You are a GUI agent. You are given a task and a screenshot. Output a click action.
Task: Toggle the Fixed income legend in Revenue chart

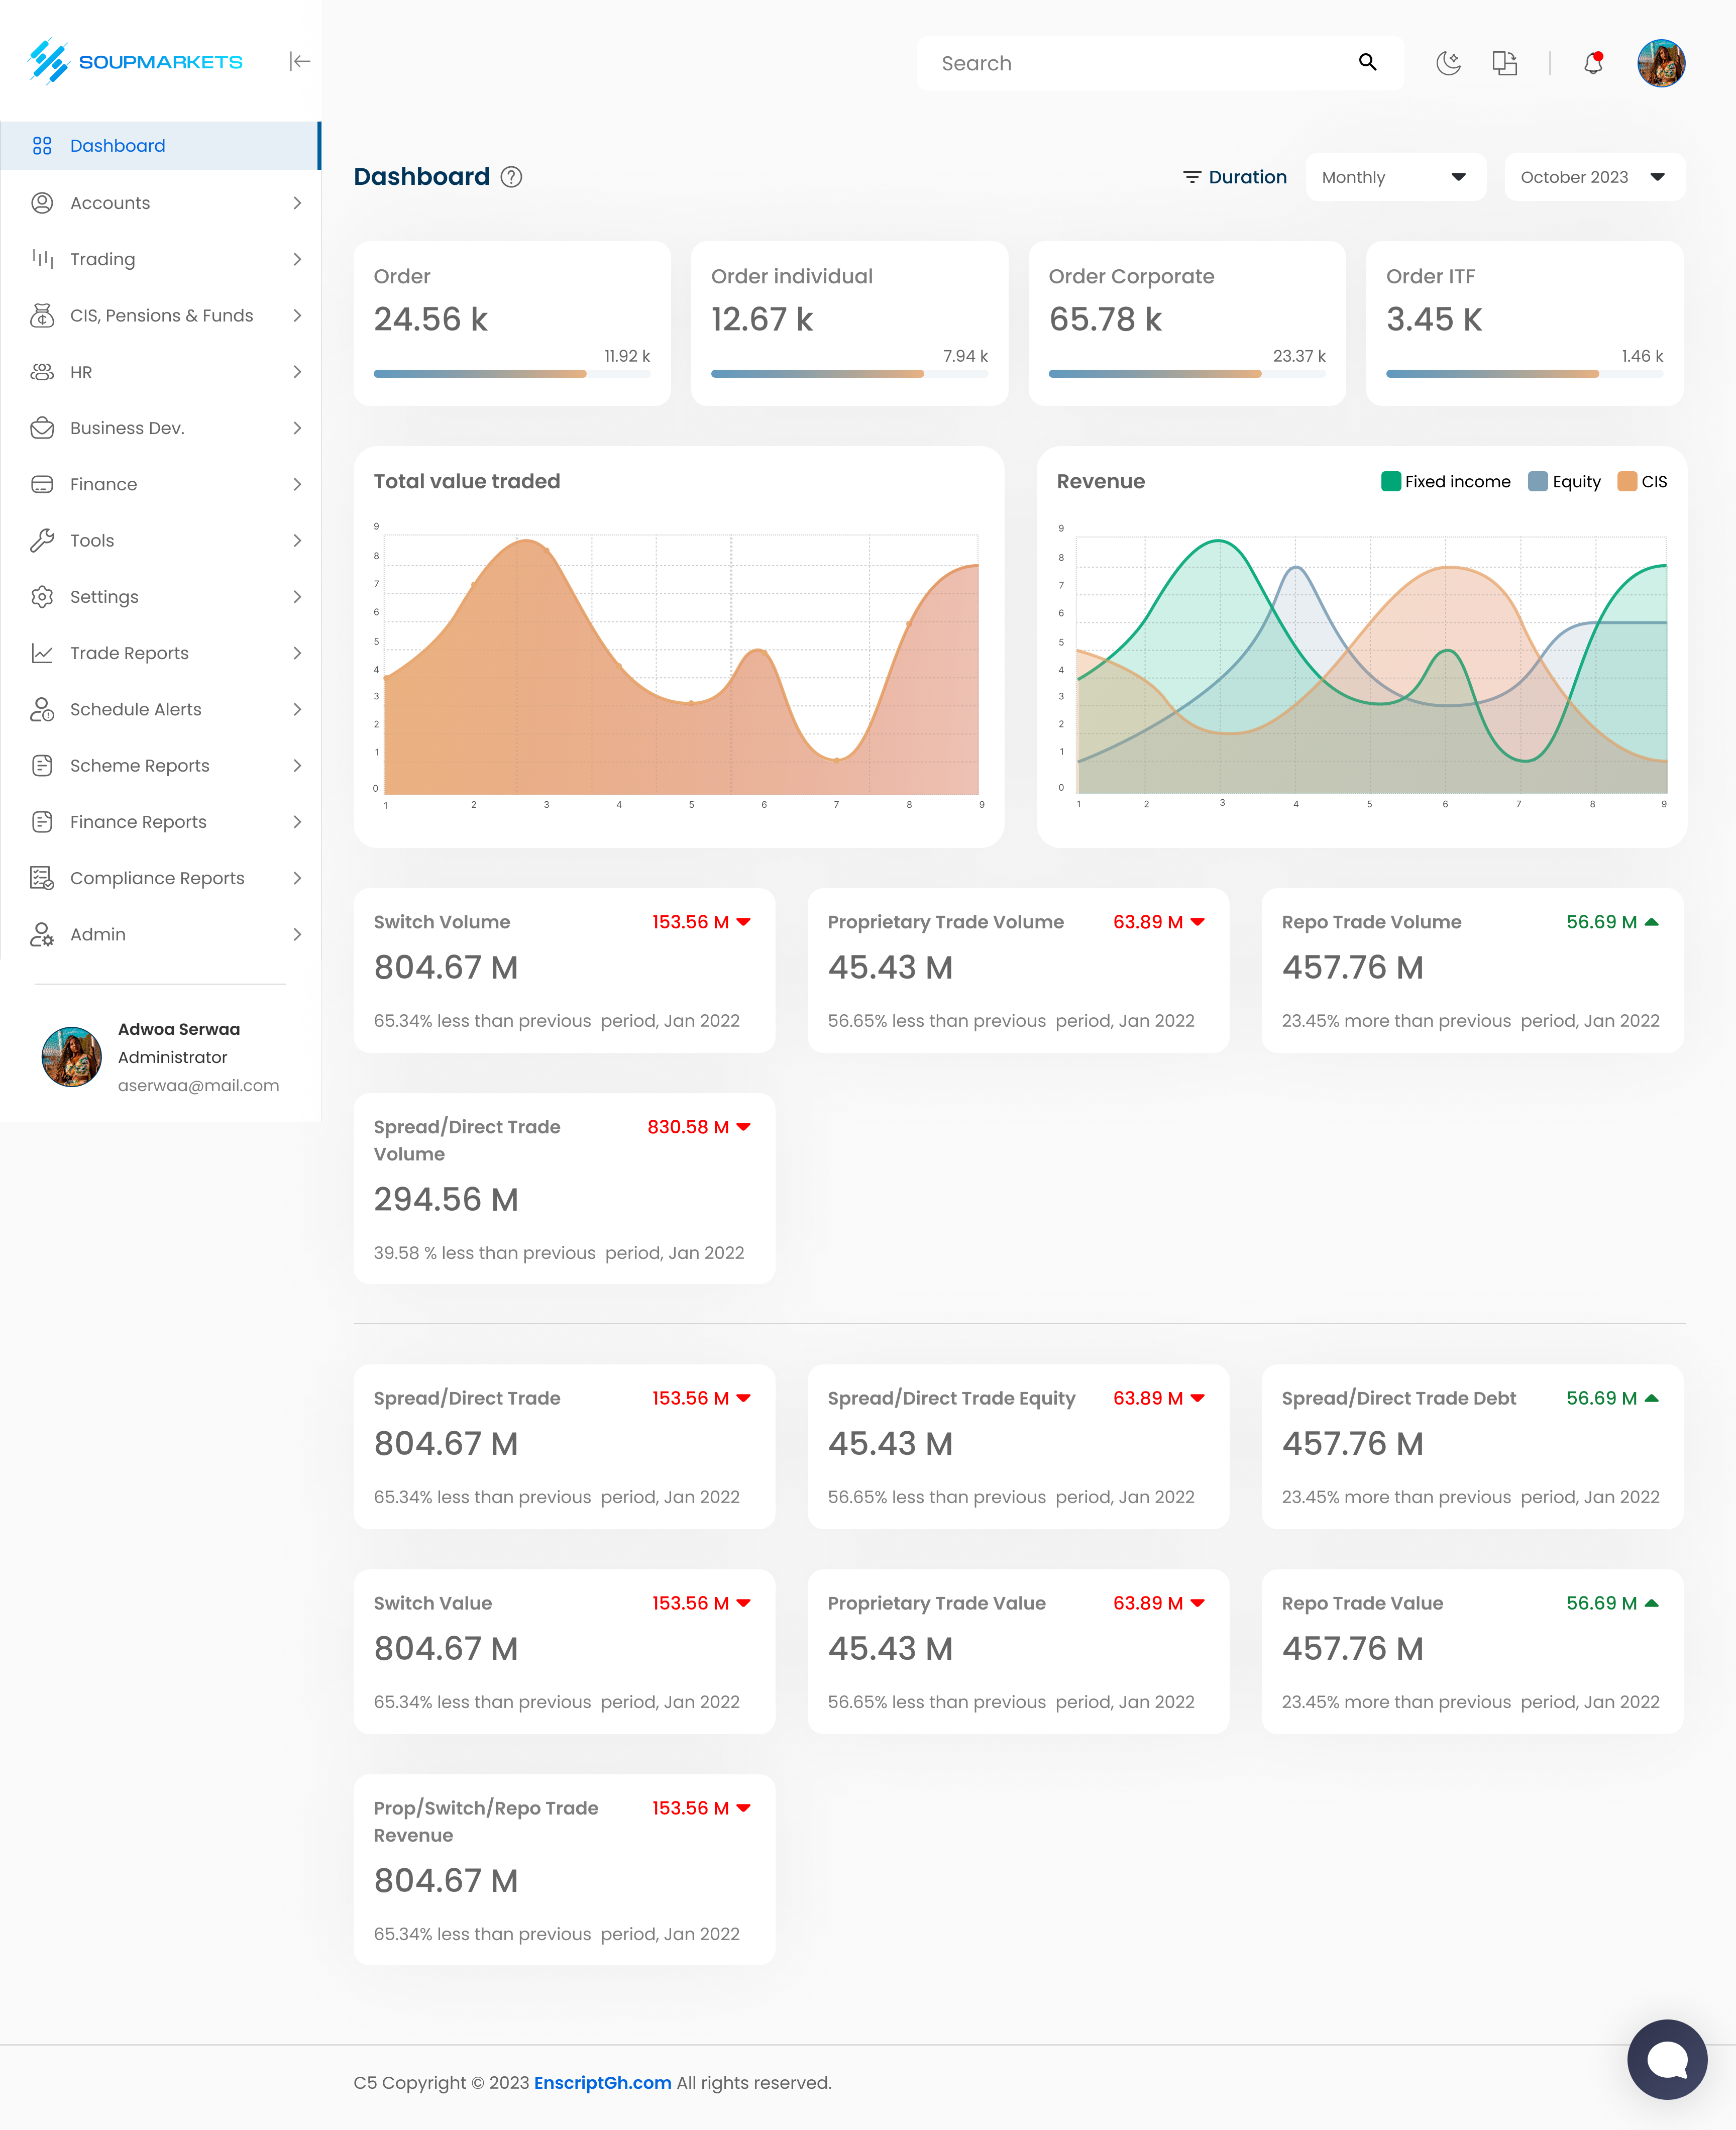[1447, 481]
